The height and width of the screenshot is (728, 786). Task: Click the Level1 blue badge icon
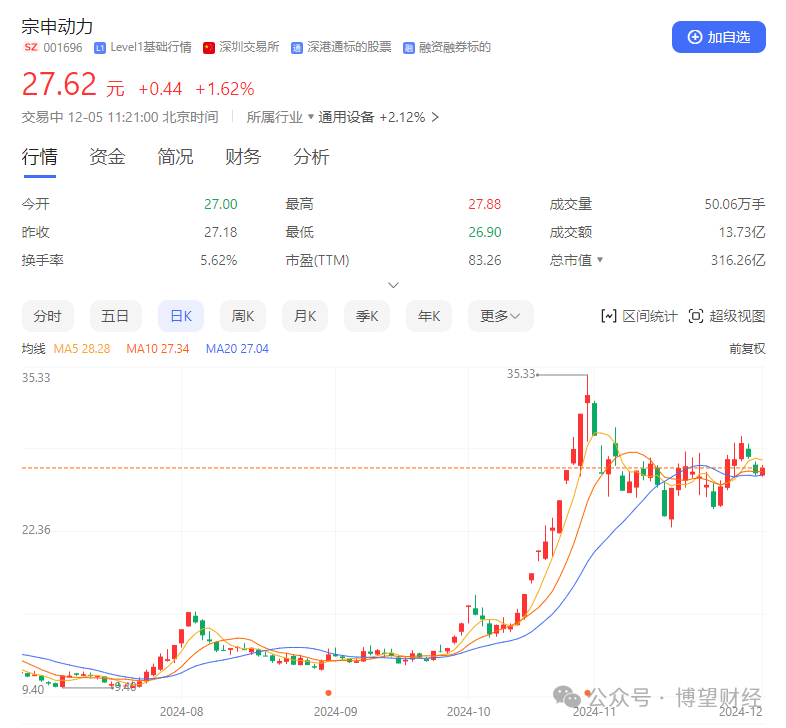point(100,48)
